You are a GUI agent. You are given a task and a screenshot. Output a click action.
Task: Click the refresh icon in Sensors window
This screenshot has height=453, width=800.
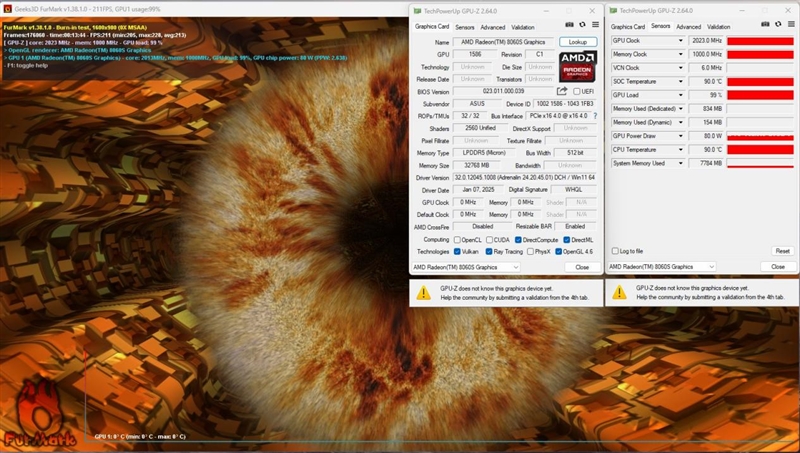click(778, 24)
